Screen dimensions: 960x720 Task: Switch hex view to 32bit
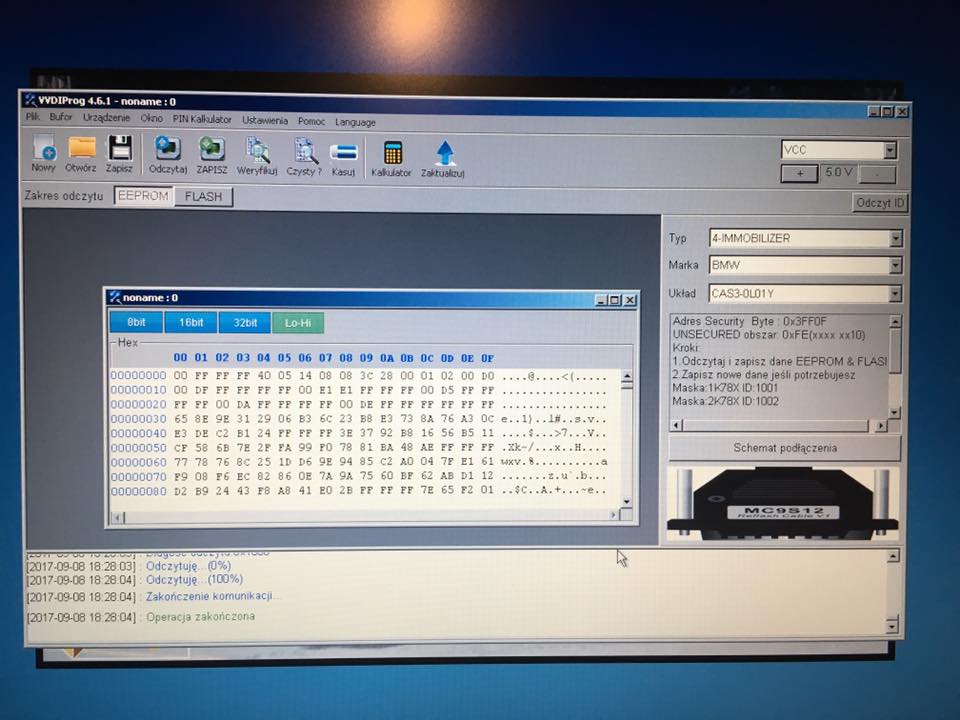point(244,323)
